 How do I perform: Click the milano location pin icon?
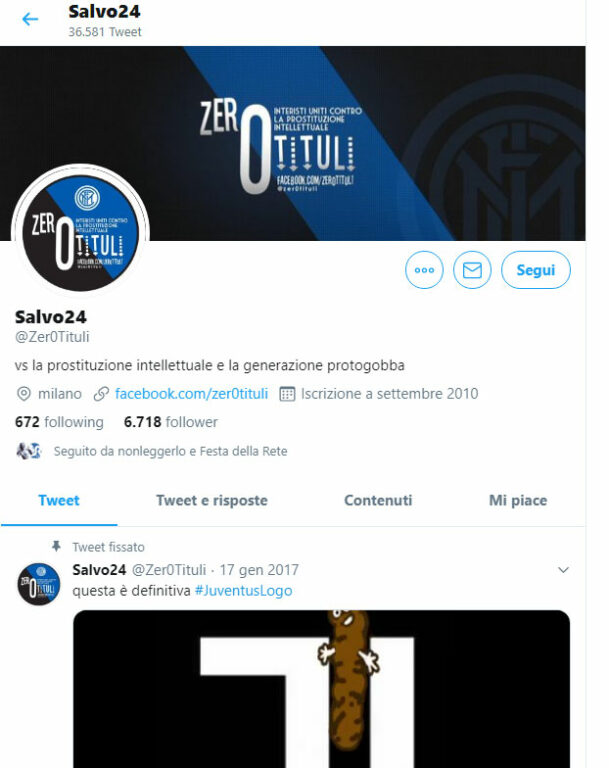24,394
